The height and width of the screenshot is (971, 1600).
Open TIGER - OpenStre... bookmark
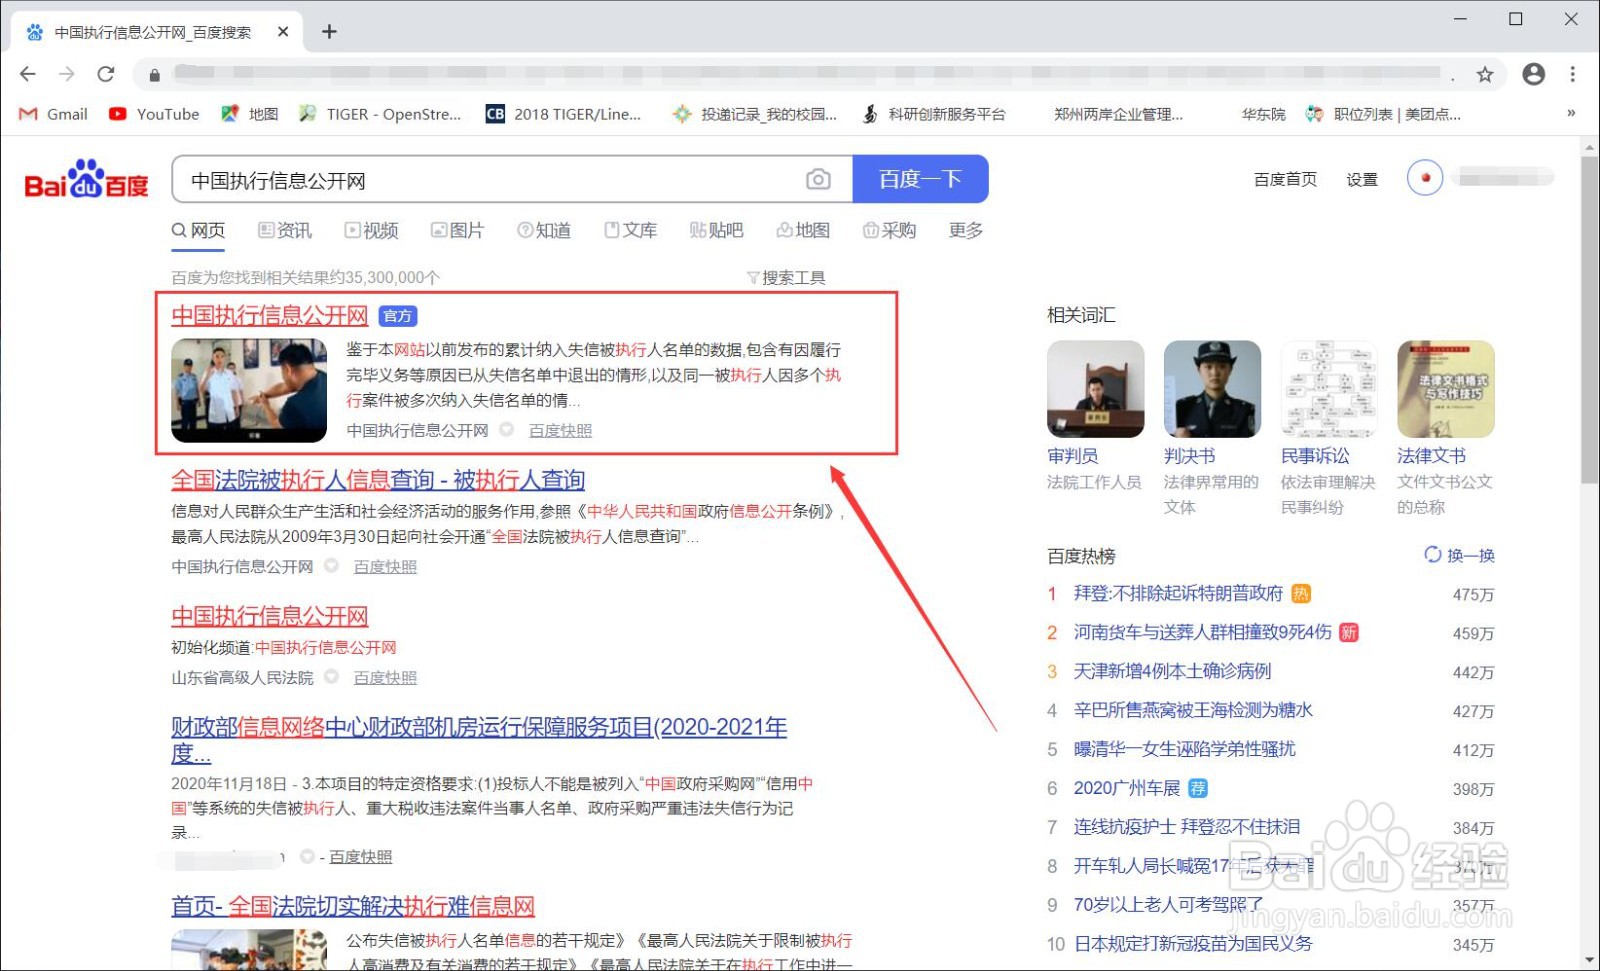380,114
